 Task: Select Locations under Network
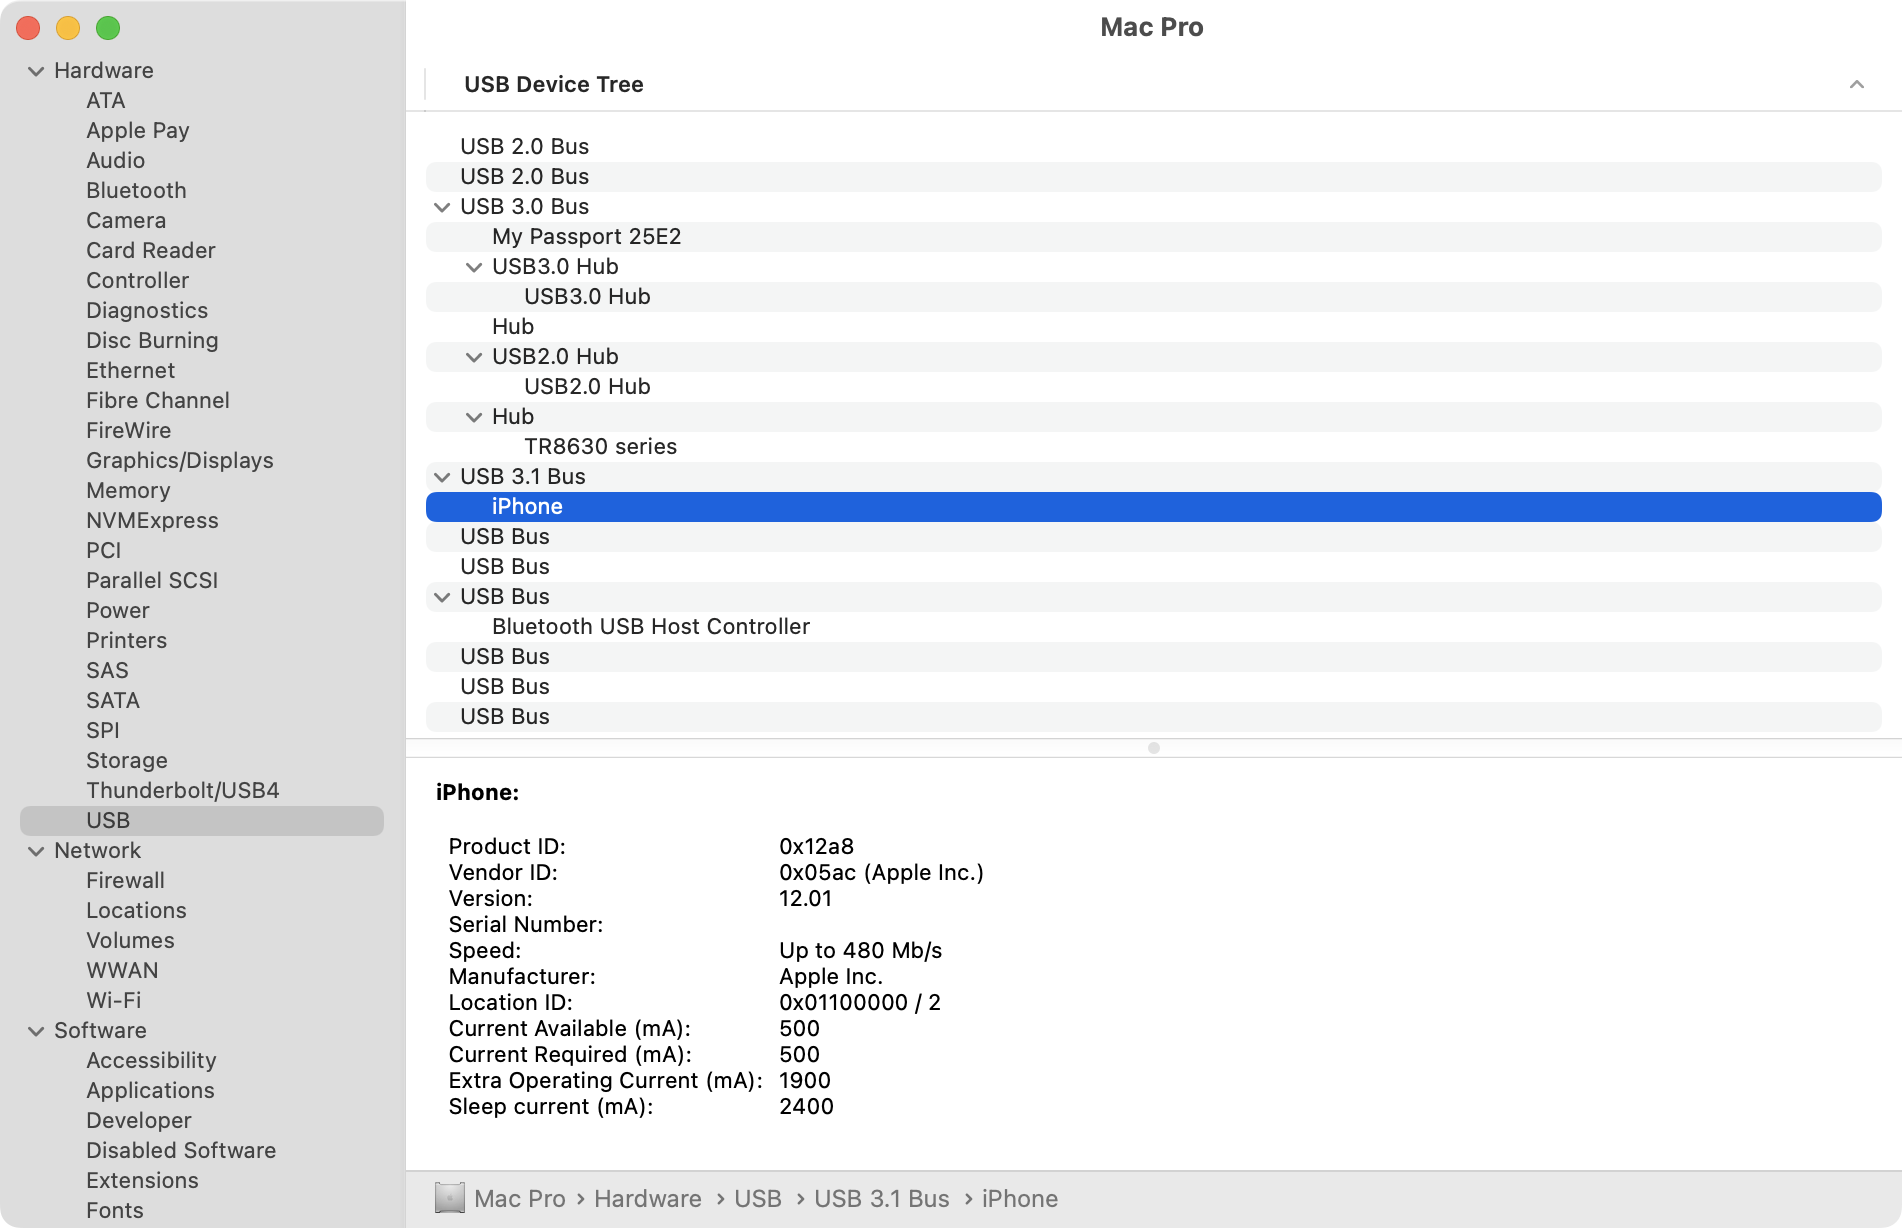pos(136,911)
